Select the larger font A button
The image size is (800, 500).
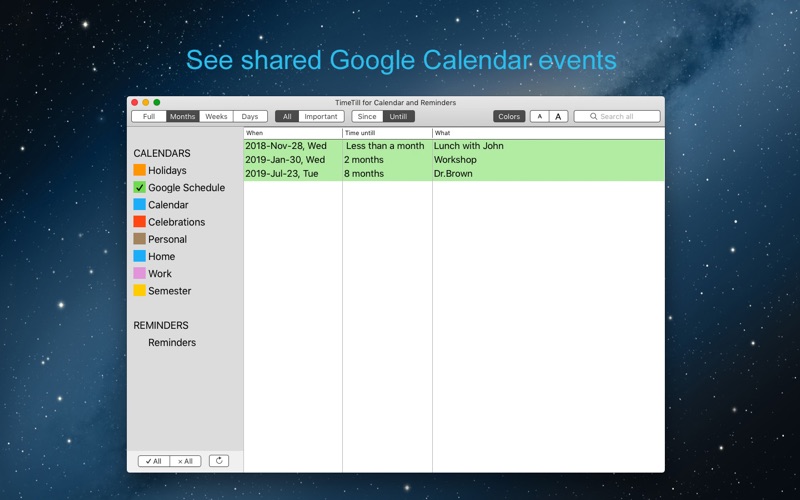558,116
